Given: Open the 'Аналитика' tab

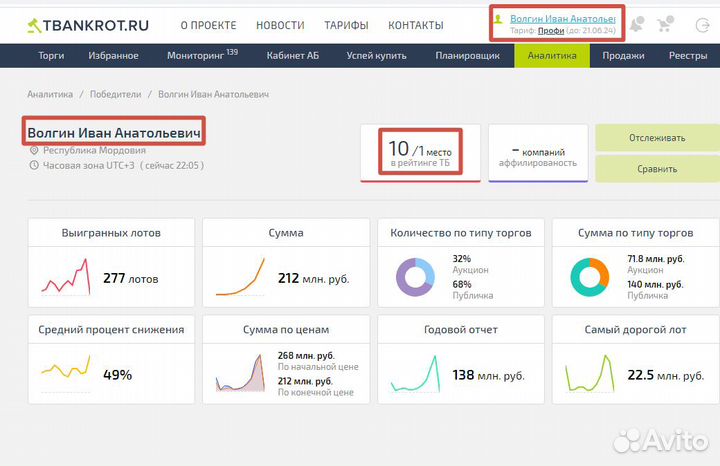Looking at the screenshot, I should coord(552,56).
